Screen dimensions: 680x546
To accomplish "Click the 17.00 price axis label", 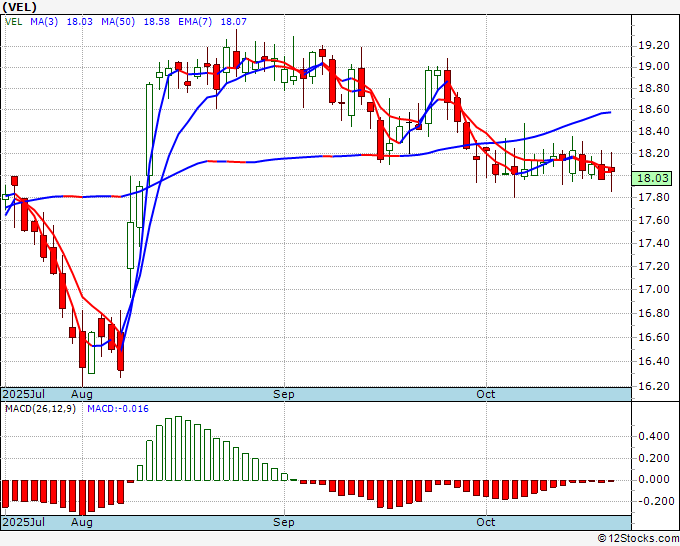I will [x=654, y=289].
